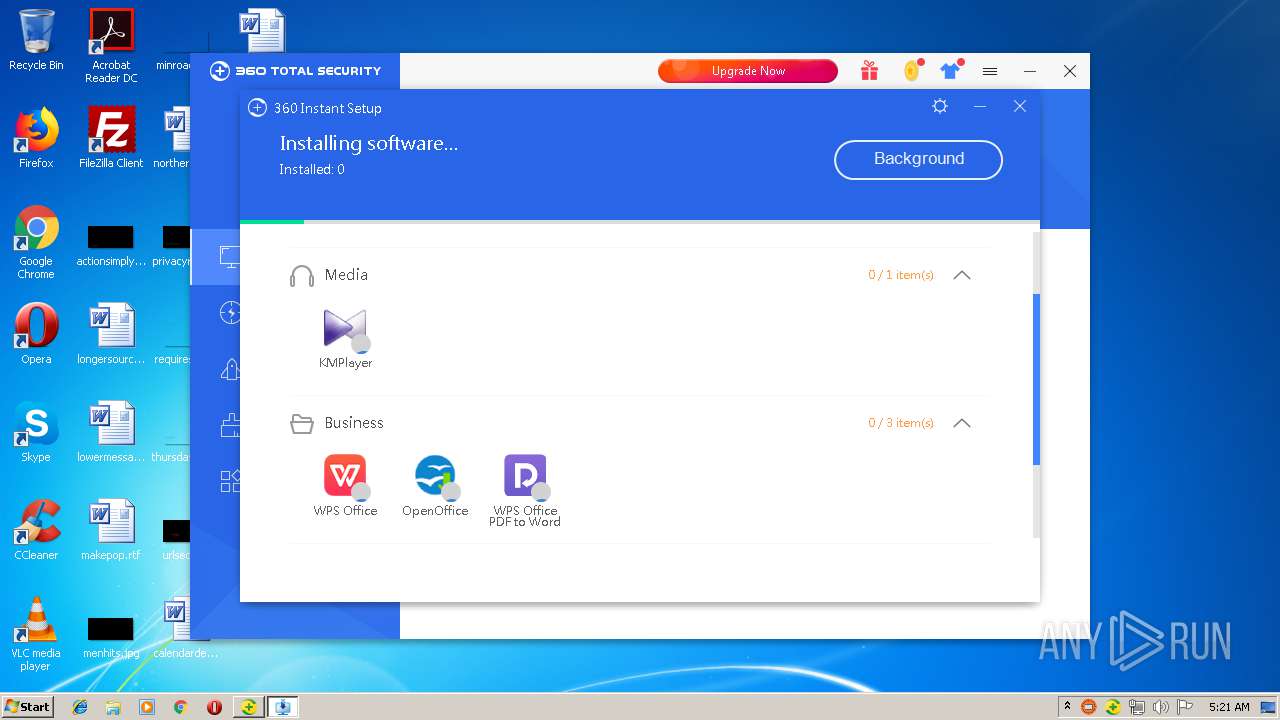Screen dimensions: 1280x720
Task: Open menhits.jpg file on desktop
Action: (x=111, y=638)
